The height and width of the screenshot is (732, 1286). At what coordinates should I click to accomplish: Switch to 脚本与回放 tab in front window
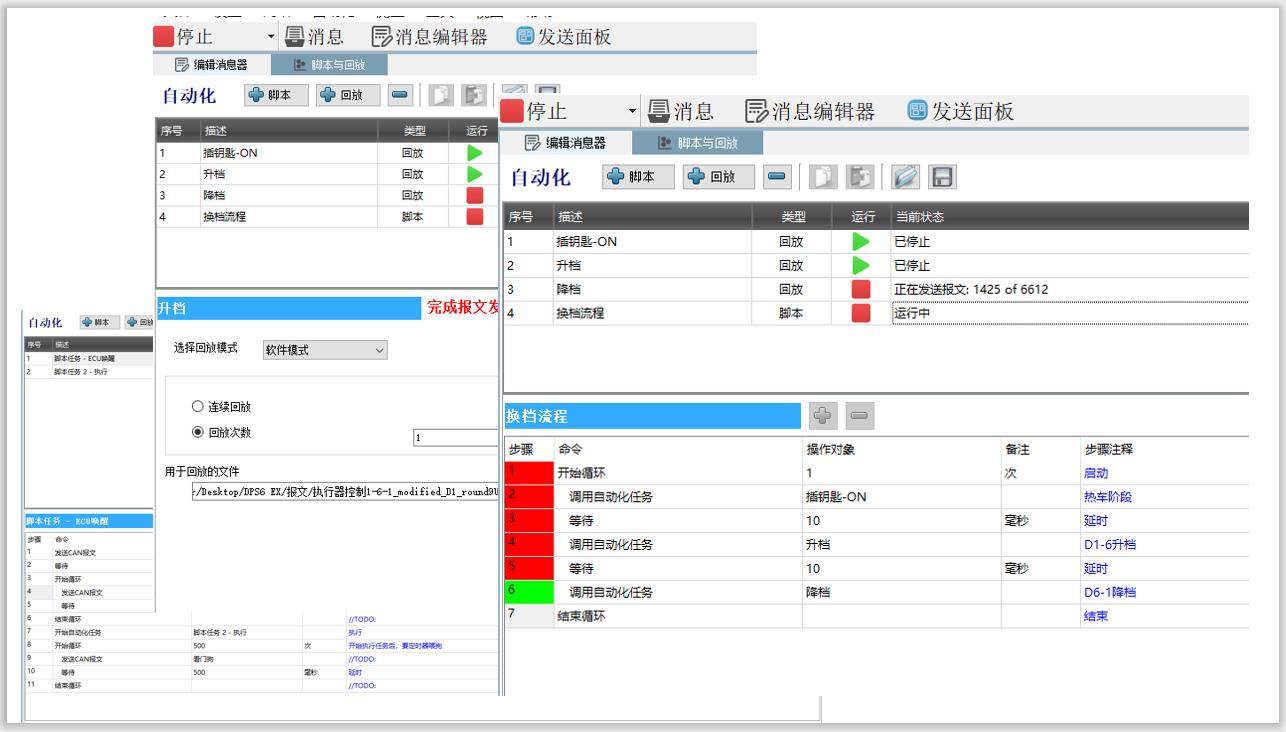click(x=698, y=143)
